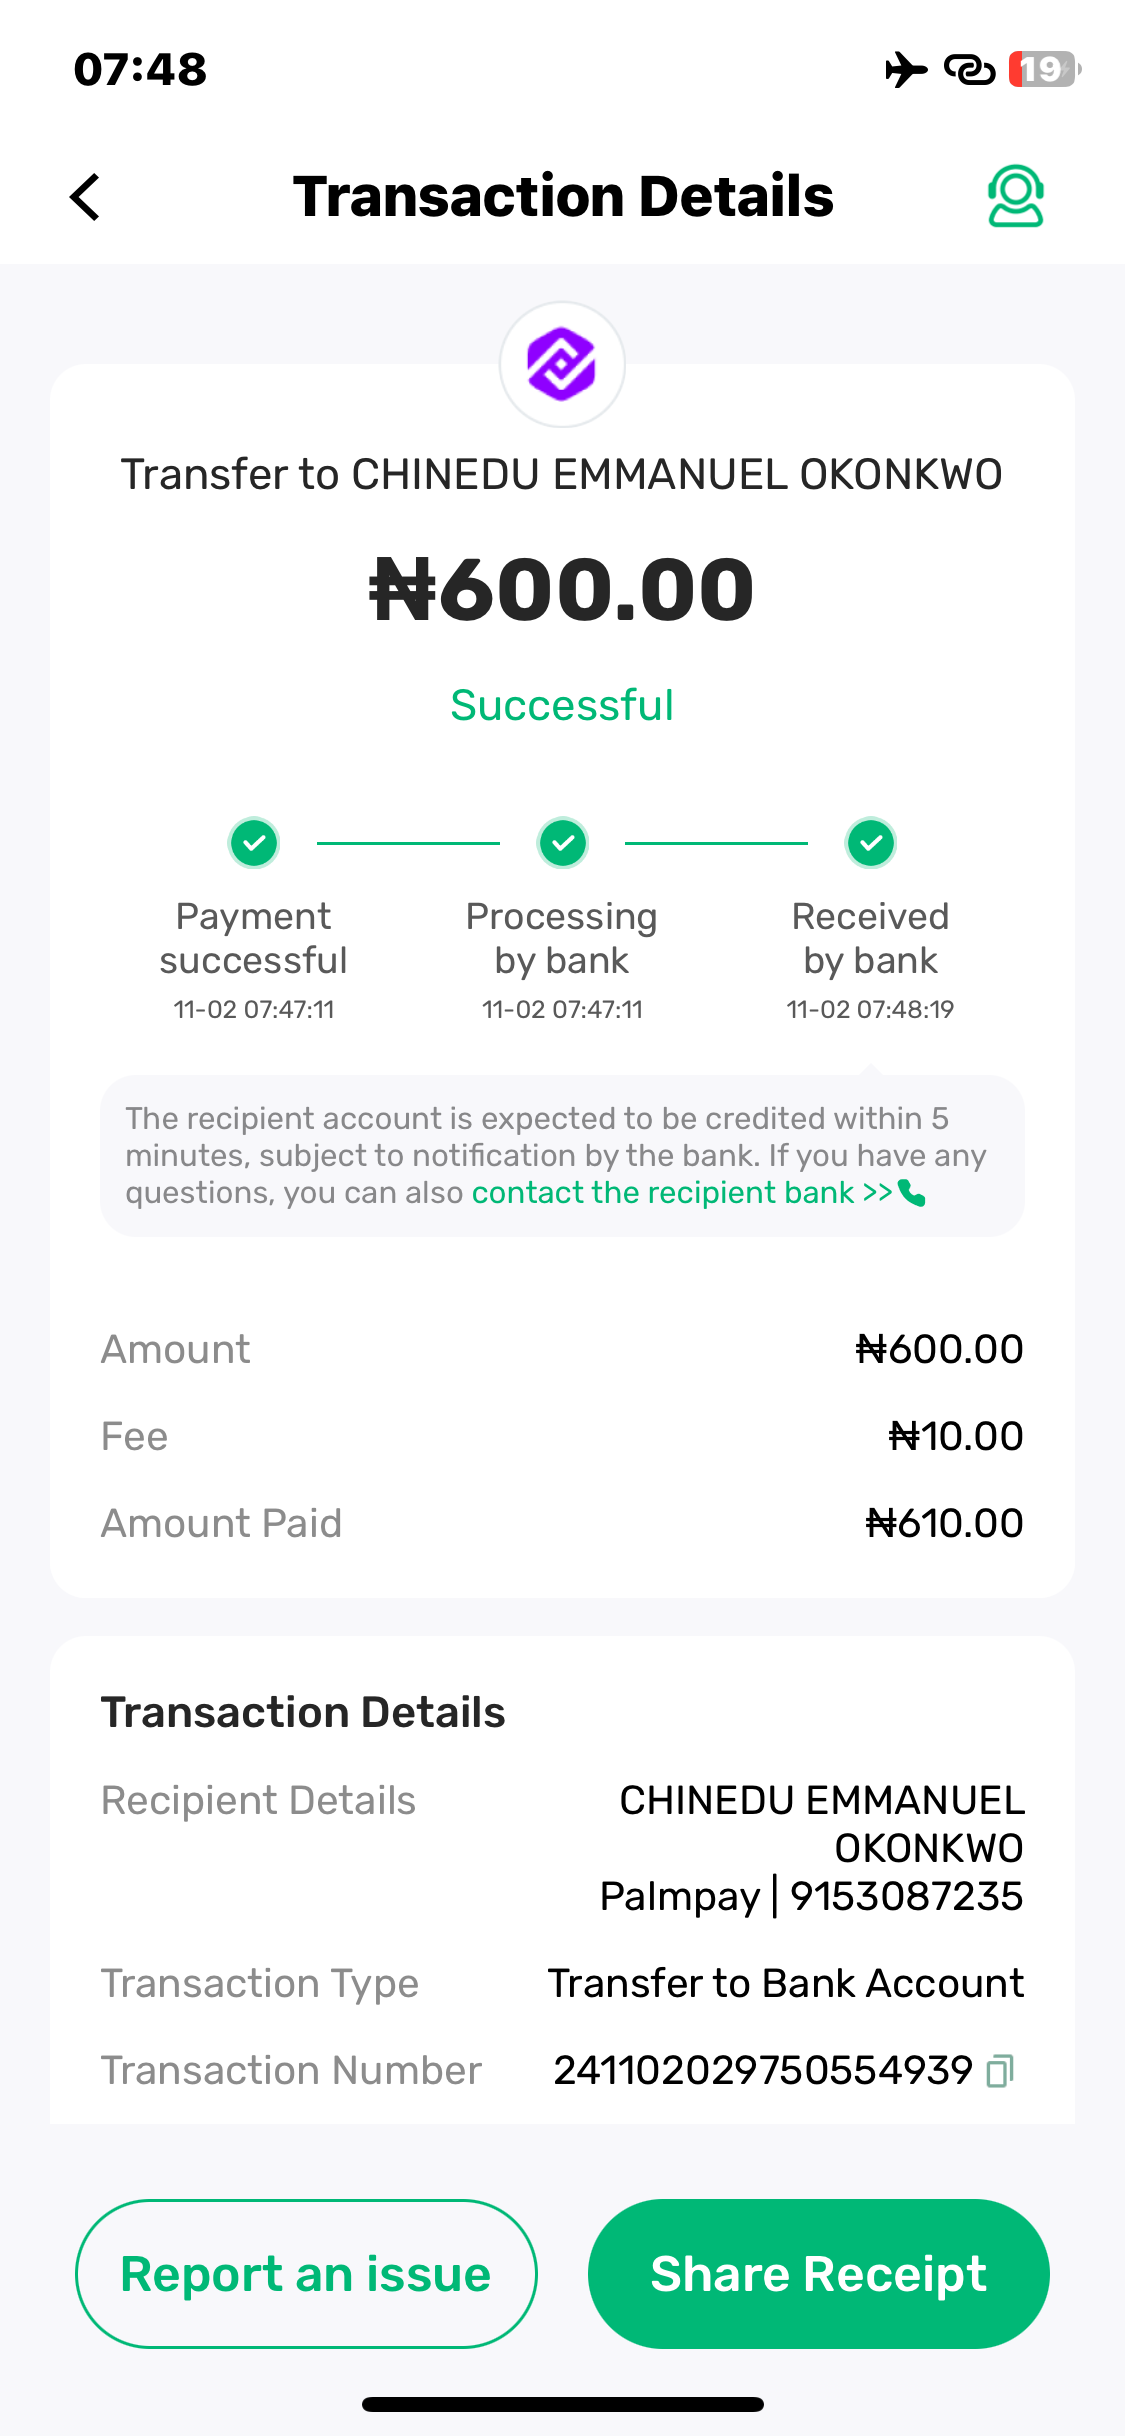This screenshot has width=1125, height=2436.
Task: Tap the airplane mode status icon
Action: click(x=906, y=70)
